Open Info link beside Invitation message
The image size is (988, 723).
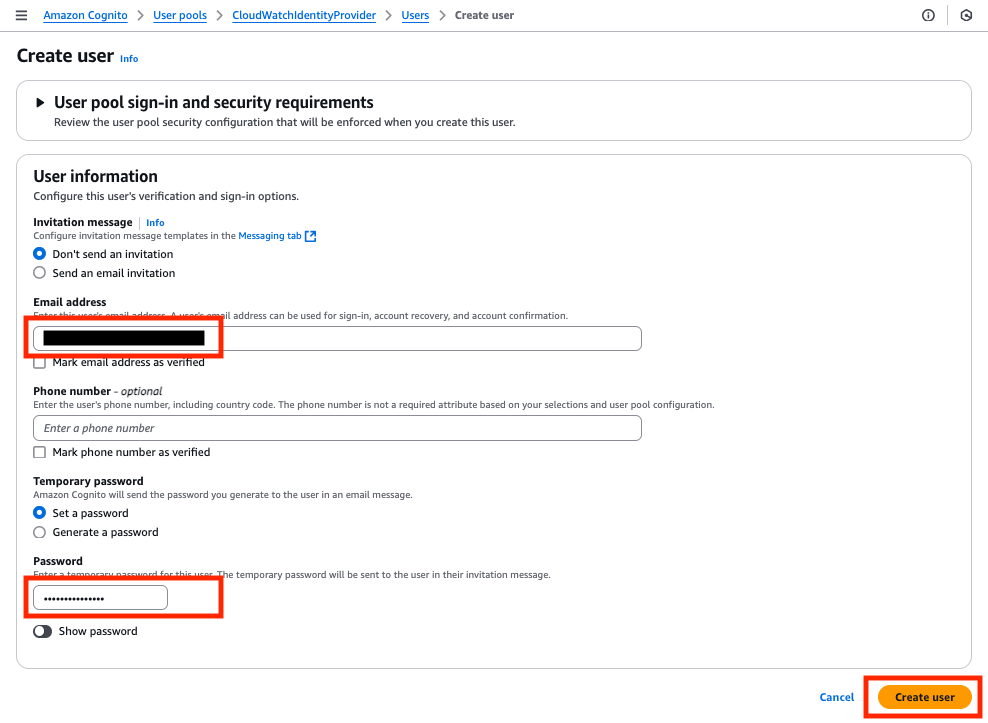(x=155, y=223)
